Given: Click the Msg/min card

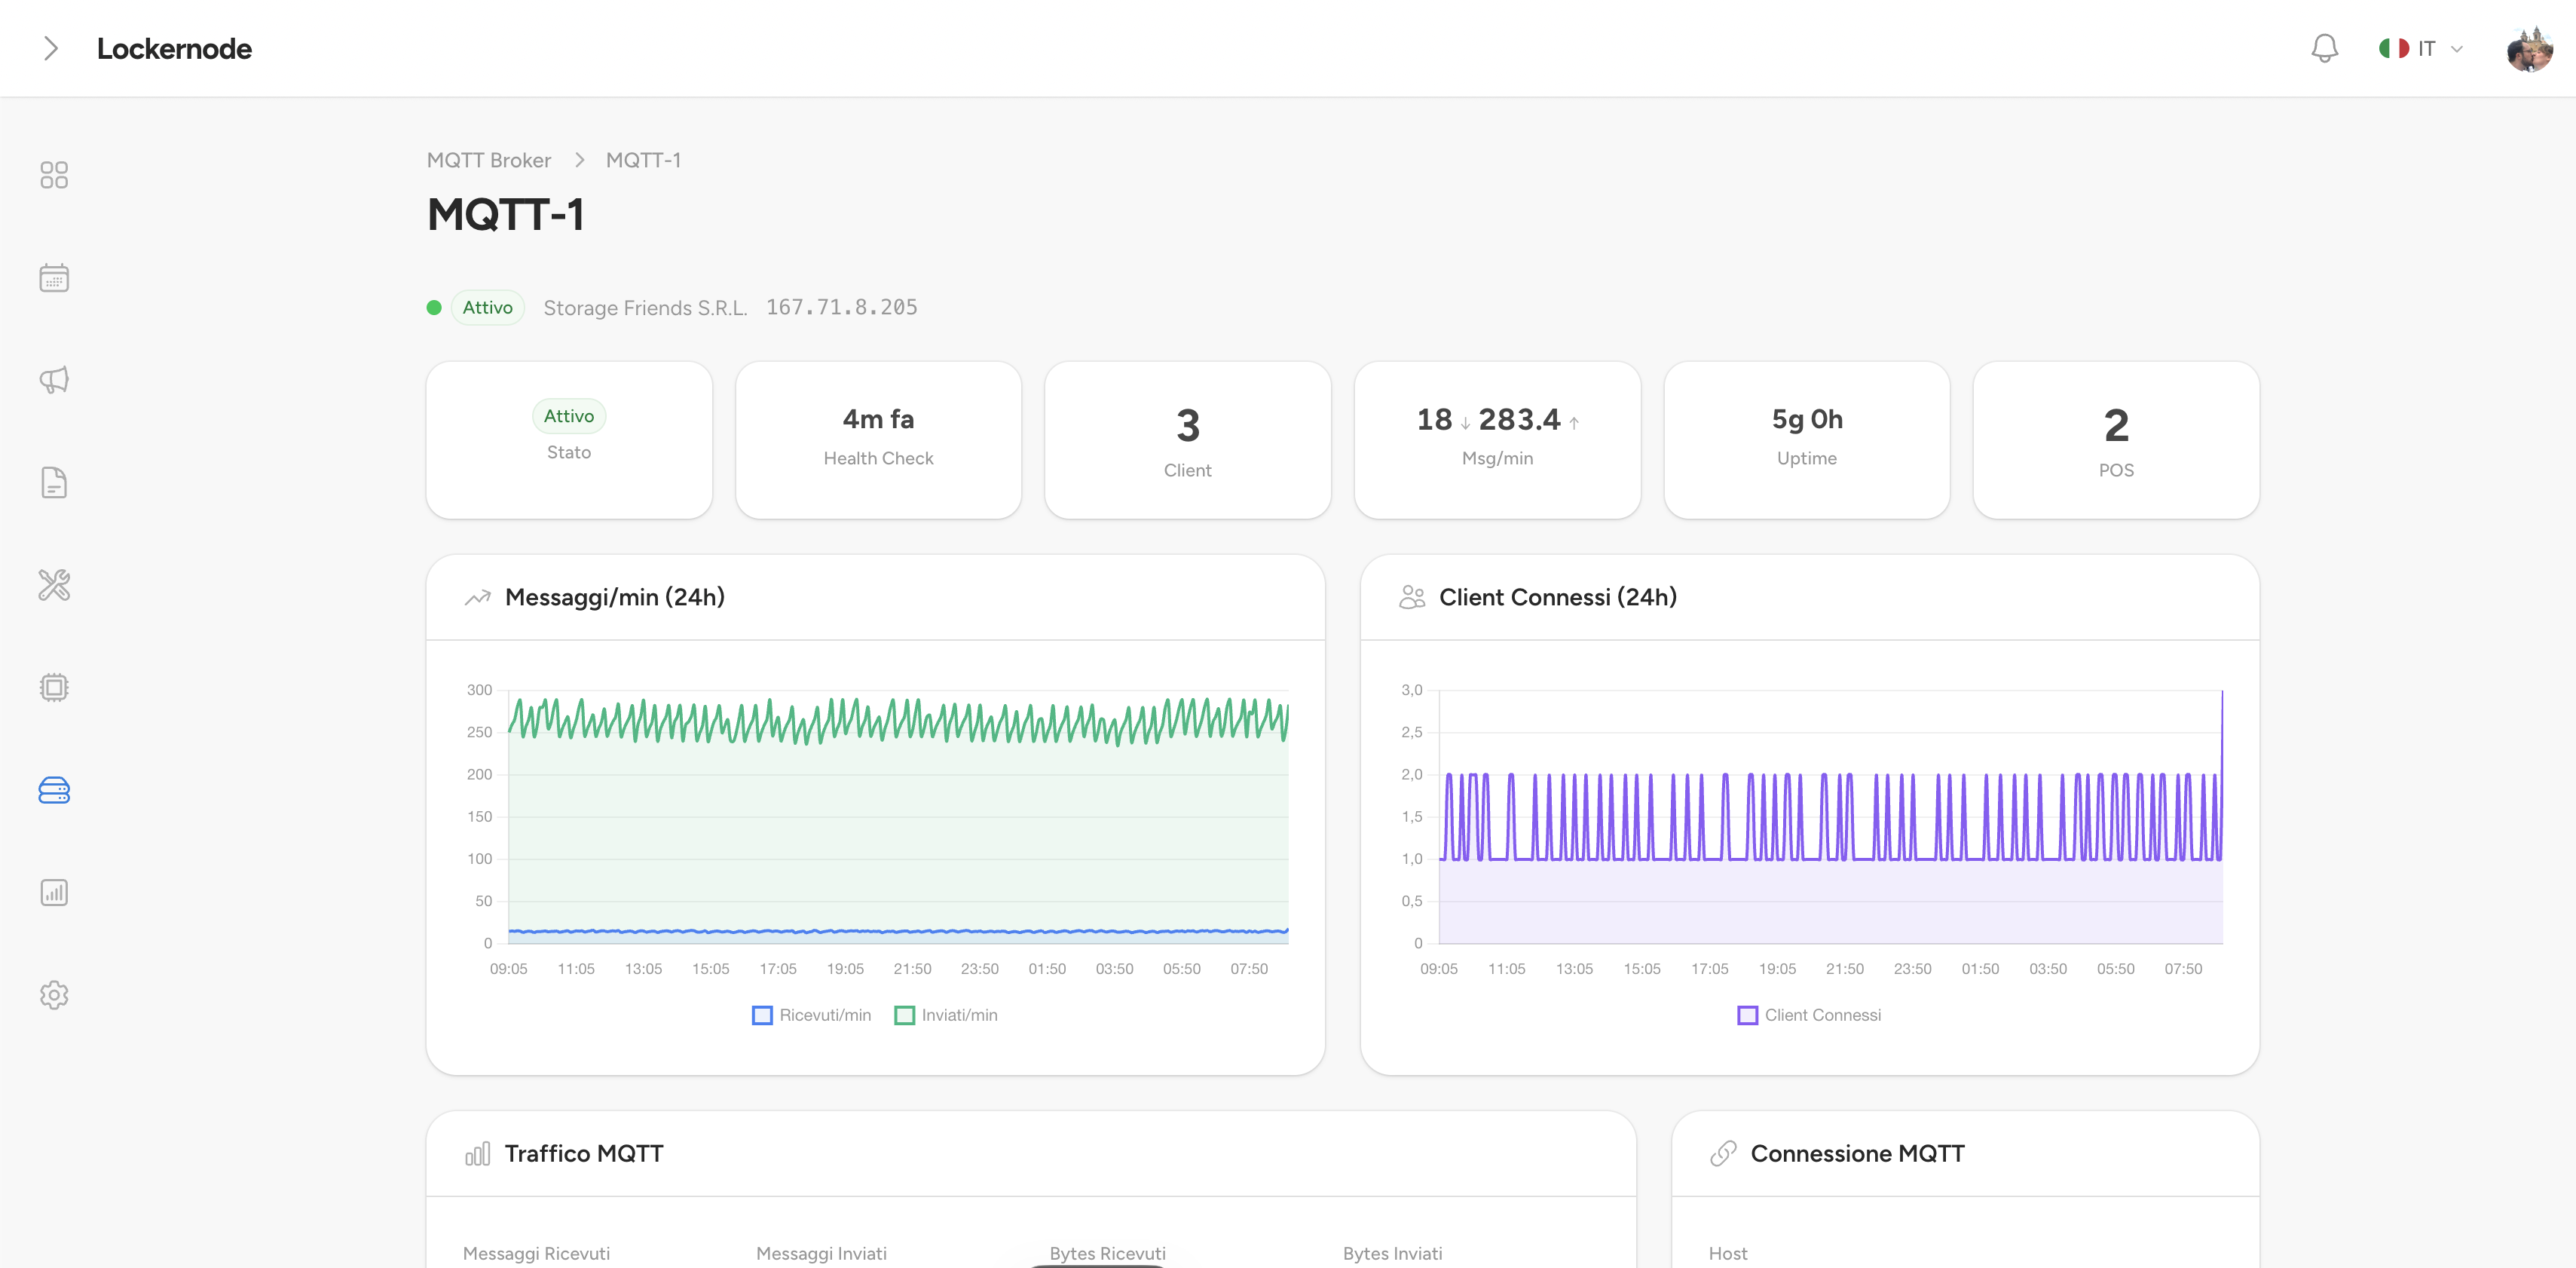Looking at the screenshot, I should 1497,440.
